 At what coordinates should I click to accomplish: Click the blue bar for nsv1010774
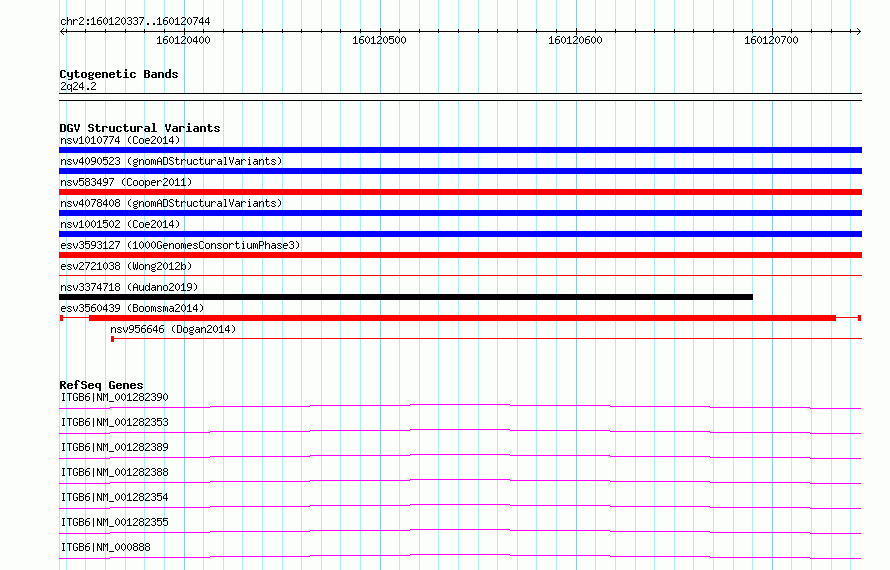pos(460,150)
